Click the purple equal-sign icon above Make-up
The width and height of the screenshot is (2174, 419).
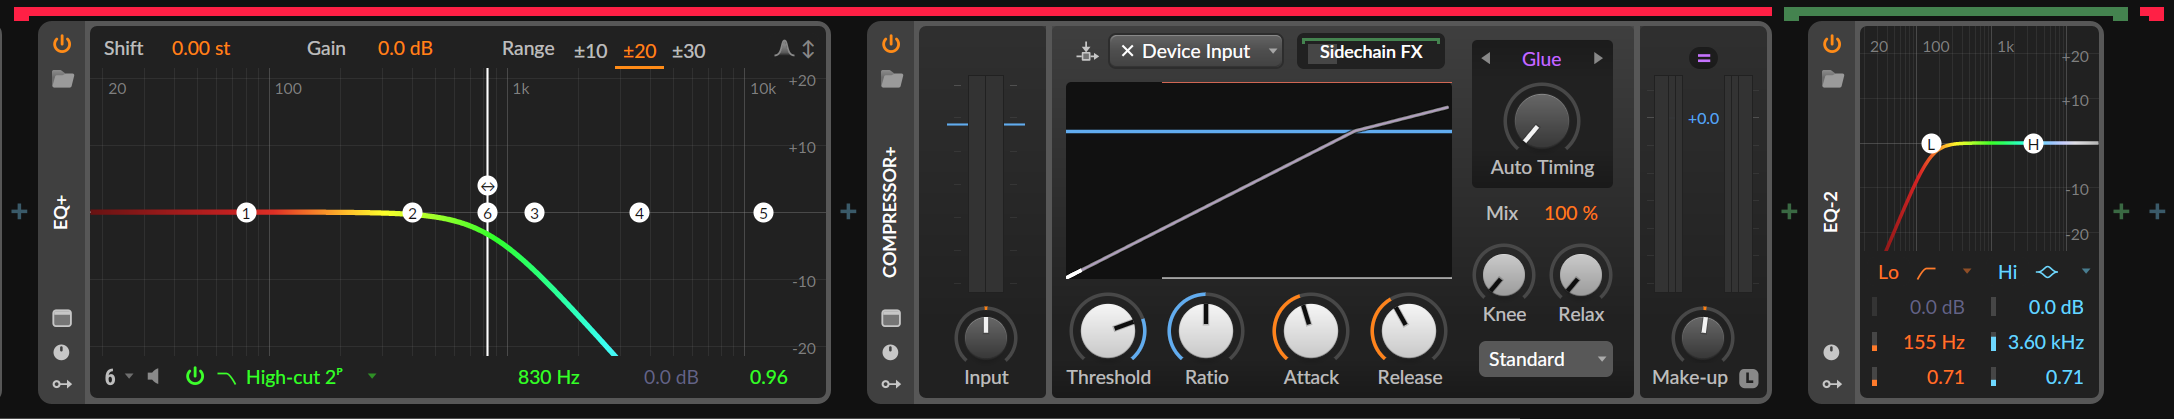pyautogui.click(x=1703, y=58)
